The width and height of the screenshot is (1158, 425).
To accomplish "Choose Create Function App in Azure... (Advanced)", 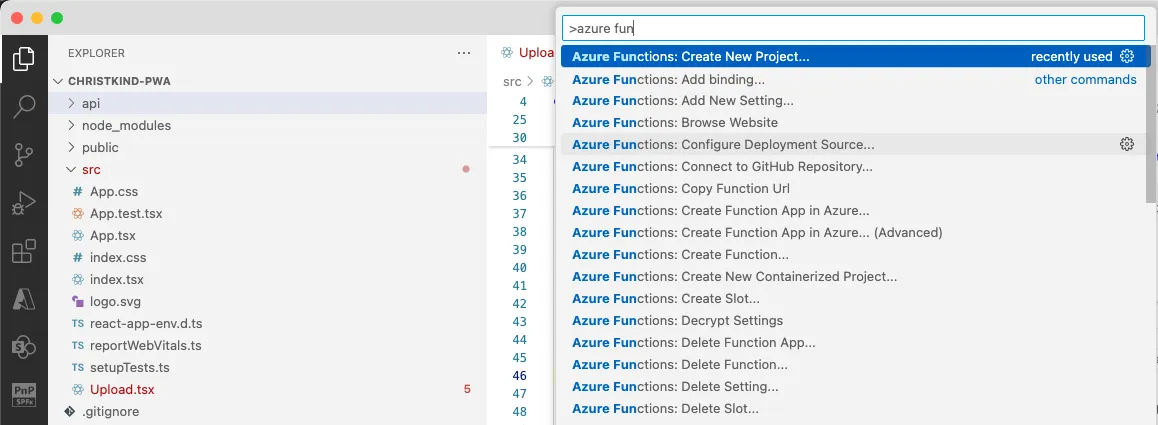I will point(855,232).
